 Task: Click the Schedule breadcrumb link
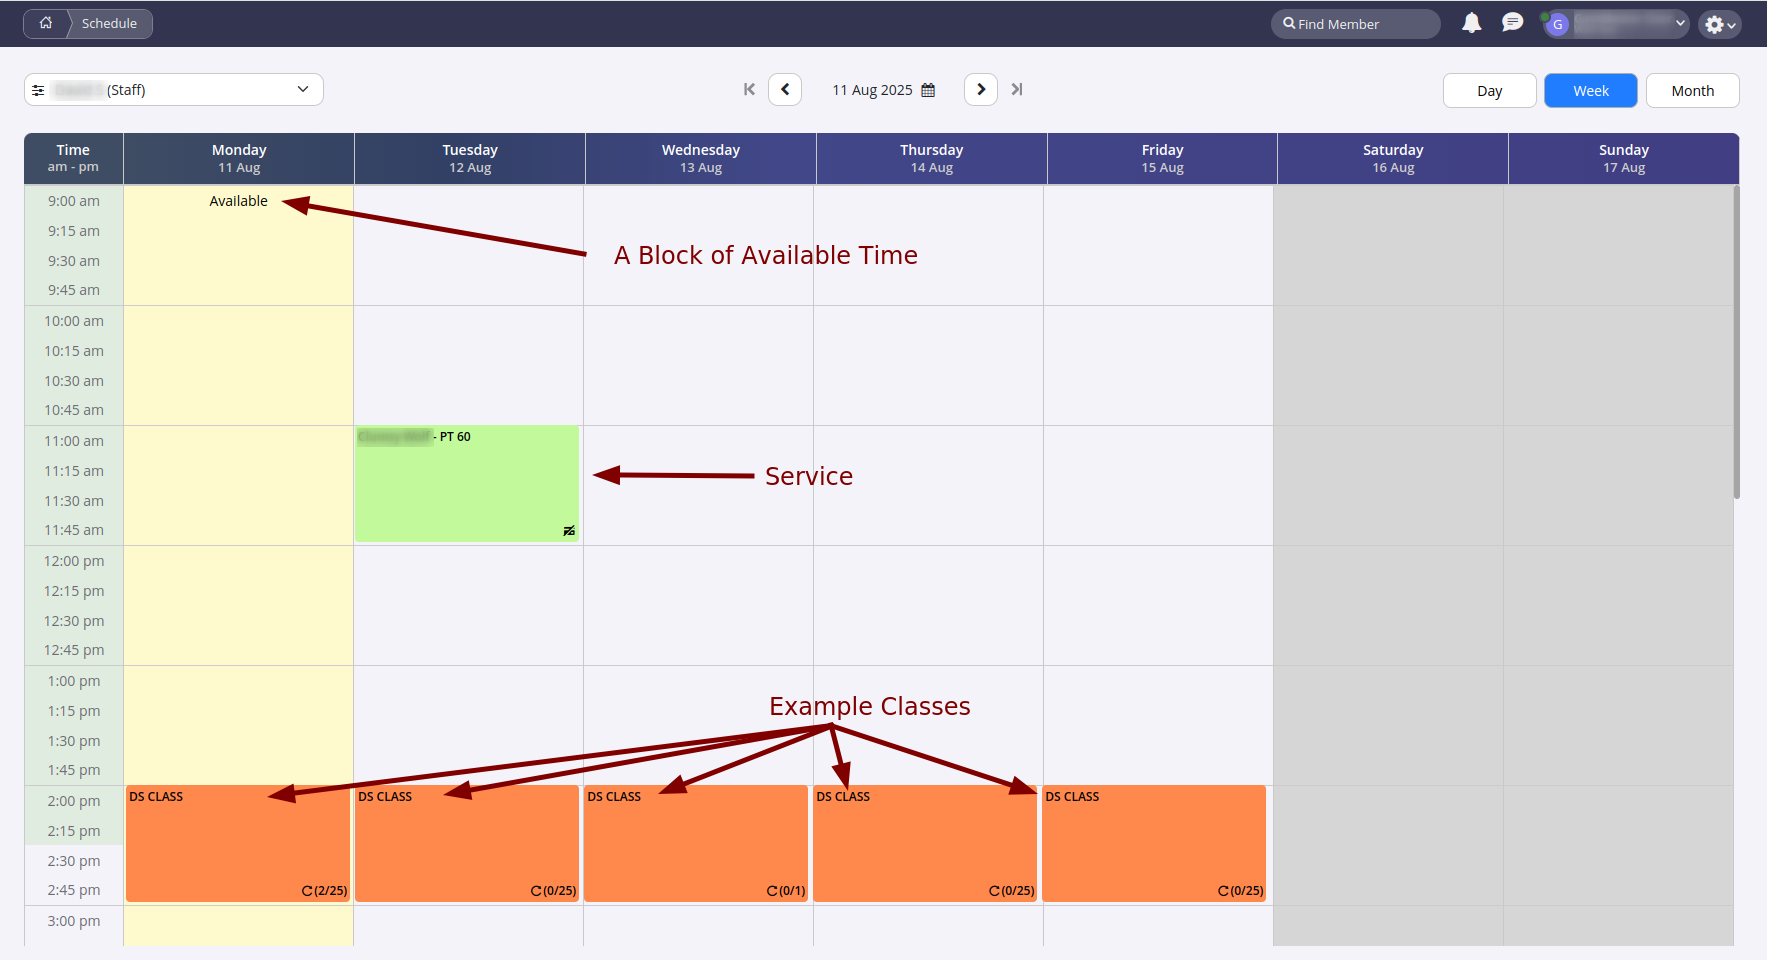[109, 24]
